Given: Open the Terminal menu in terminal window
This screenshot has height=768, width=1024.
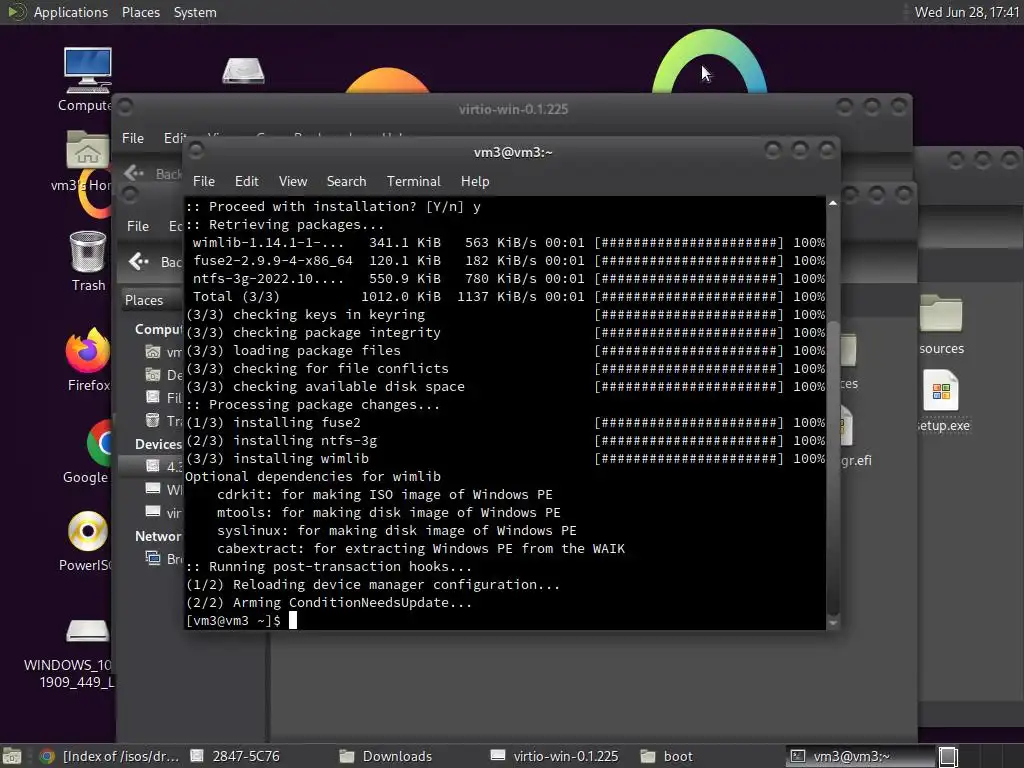Looking at the screenshot, I should click(413, 181).
